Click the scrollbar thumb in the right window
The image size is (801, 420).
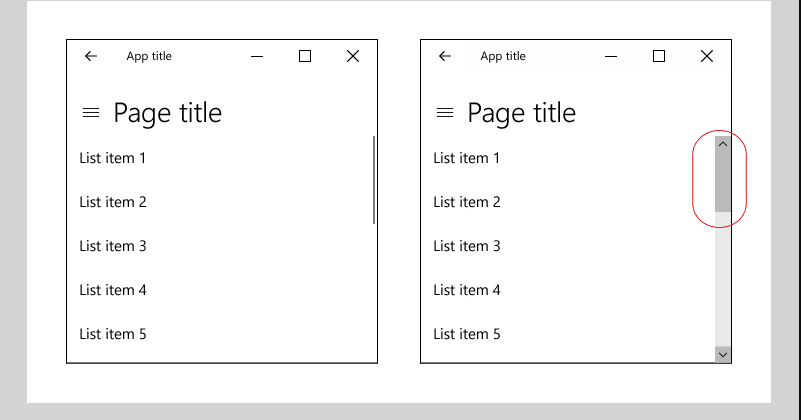[x=723, y=182]
